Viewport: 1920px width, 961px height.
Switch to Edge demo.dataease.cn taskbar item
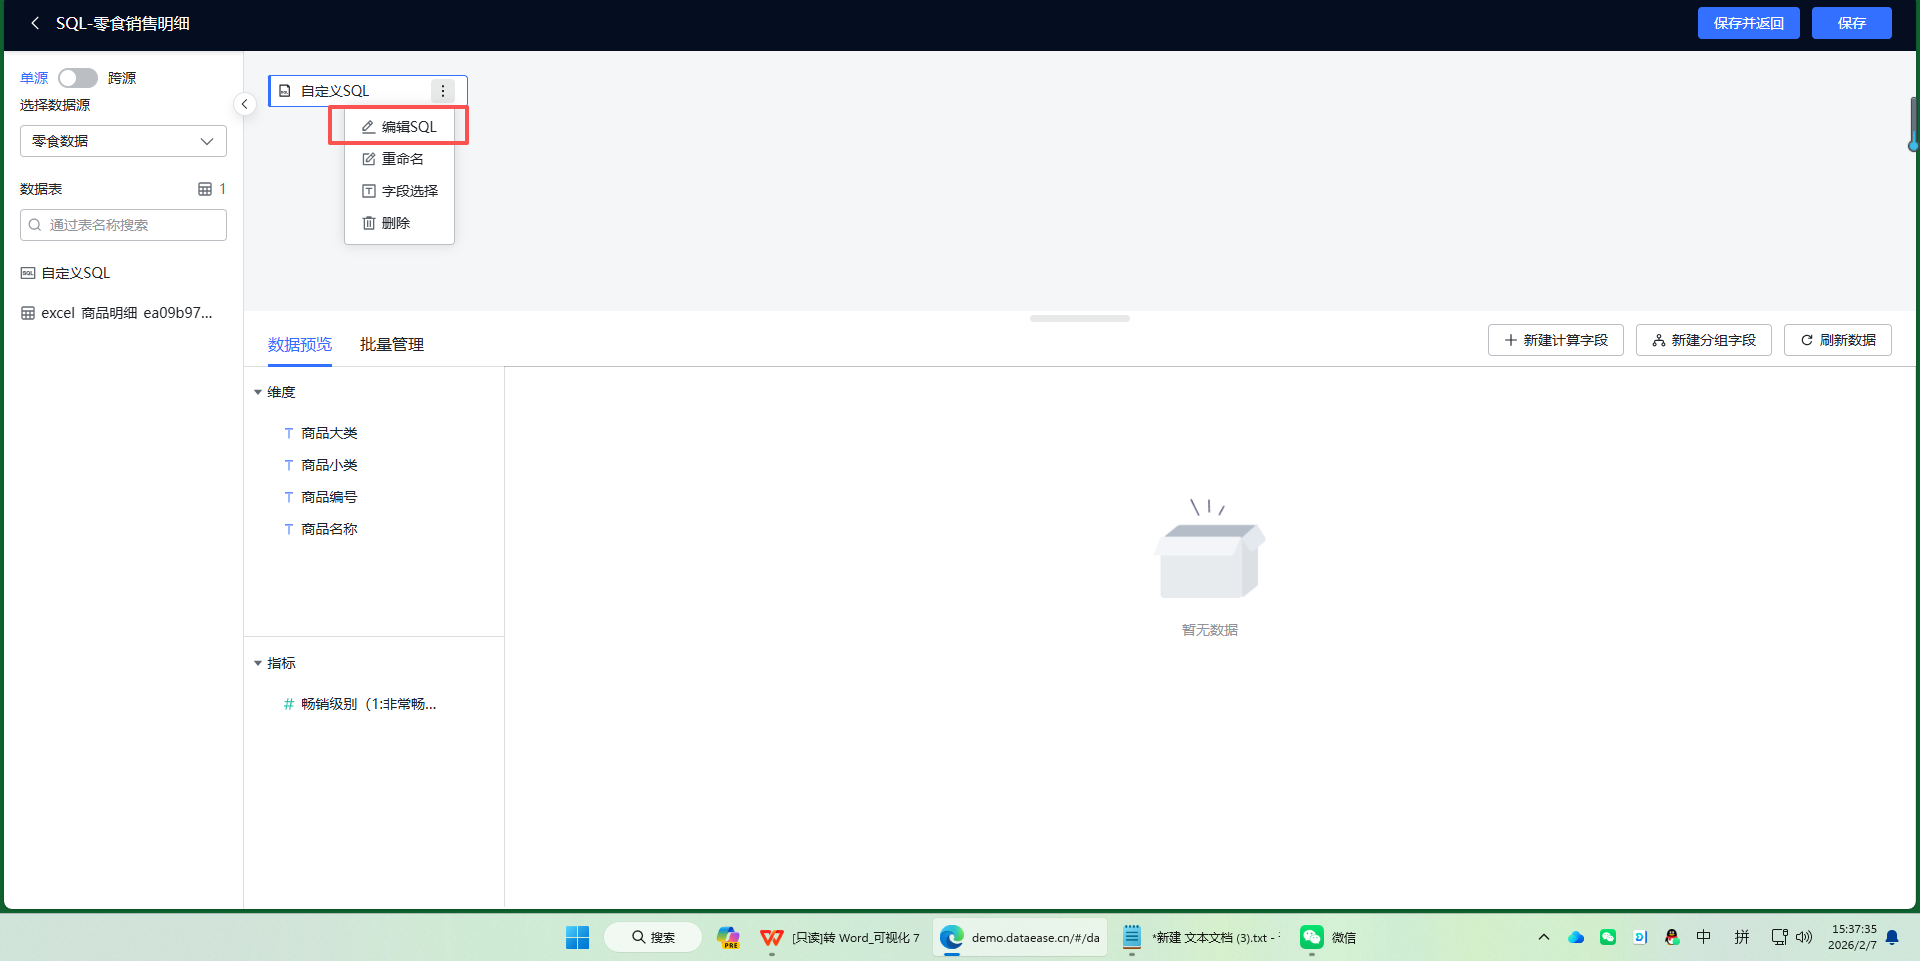pos(1020,937)
